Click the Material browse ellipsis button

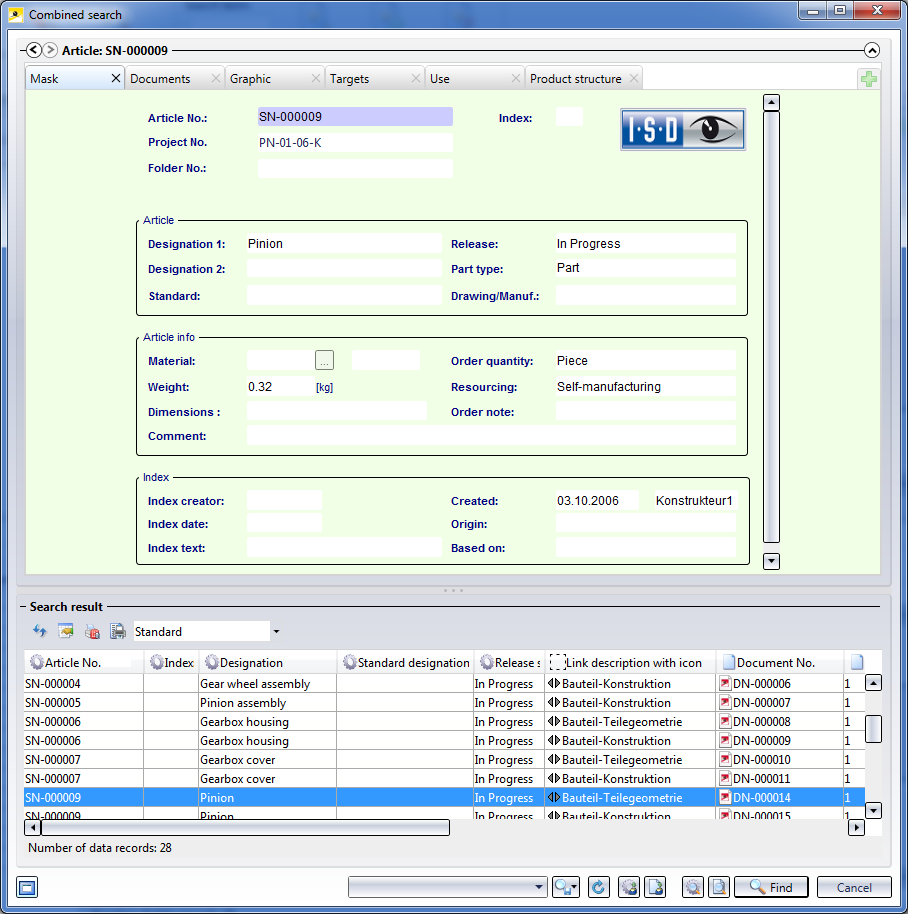click(x=323, y=361)
